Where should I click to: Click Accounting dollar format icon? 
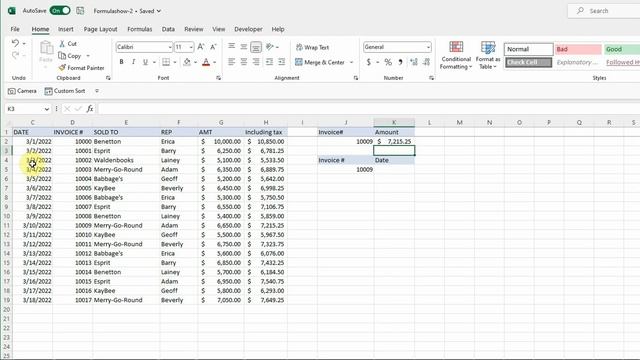point(369,62)
